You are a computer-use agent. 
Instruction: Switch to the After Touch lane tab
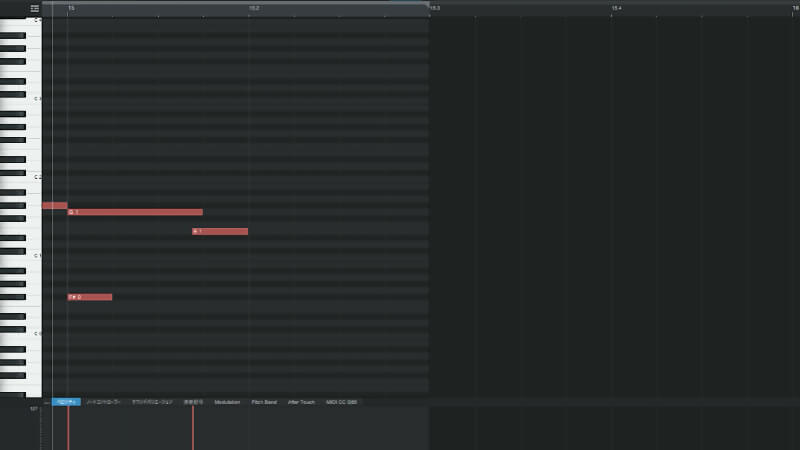(x=302, y=402)
